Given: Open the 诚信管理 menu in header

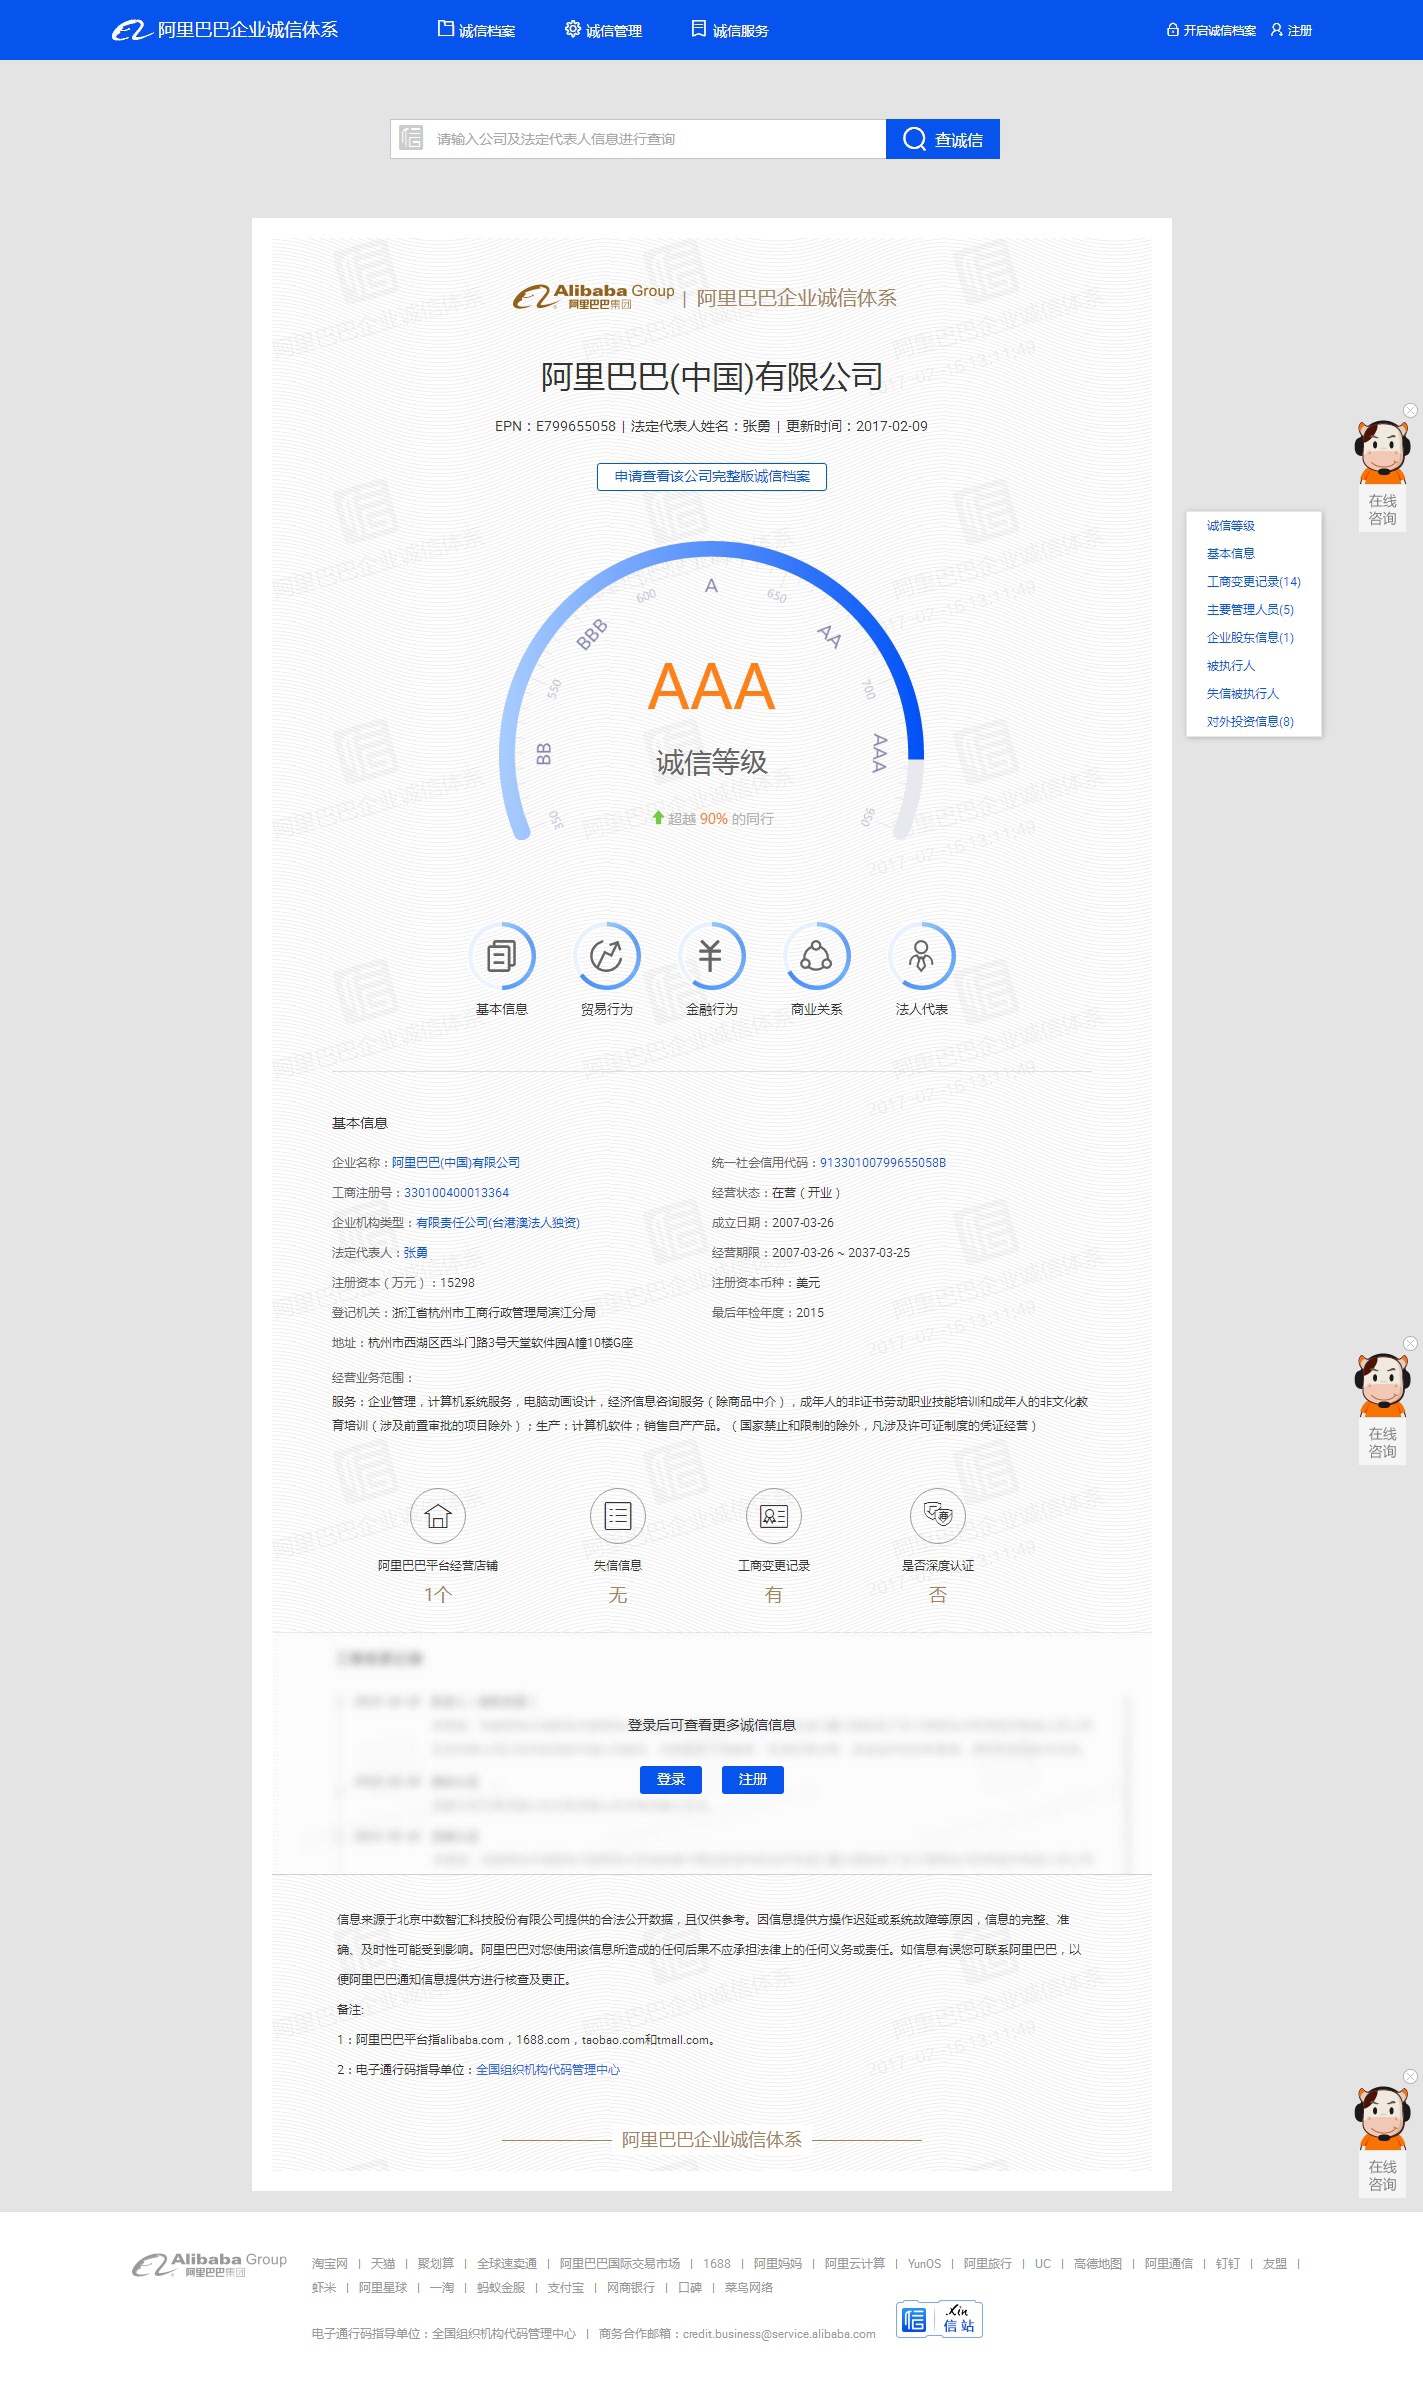Looking at the screenshot, I should pos(604,30).
